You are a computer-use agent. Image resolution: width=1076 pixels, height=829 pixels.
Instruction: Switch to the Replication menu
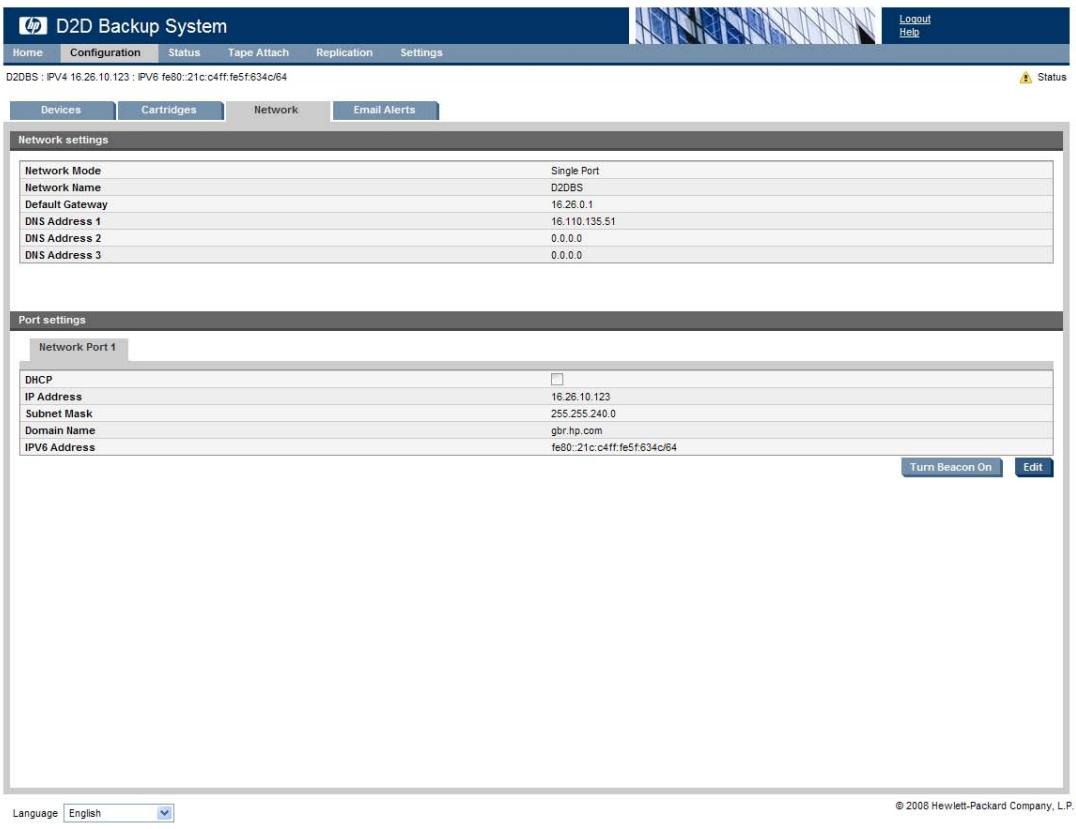point(344,53)
